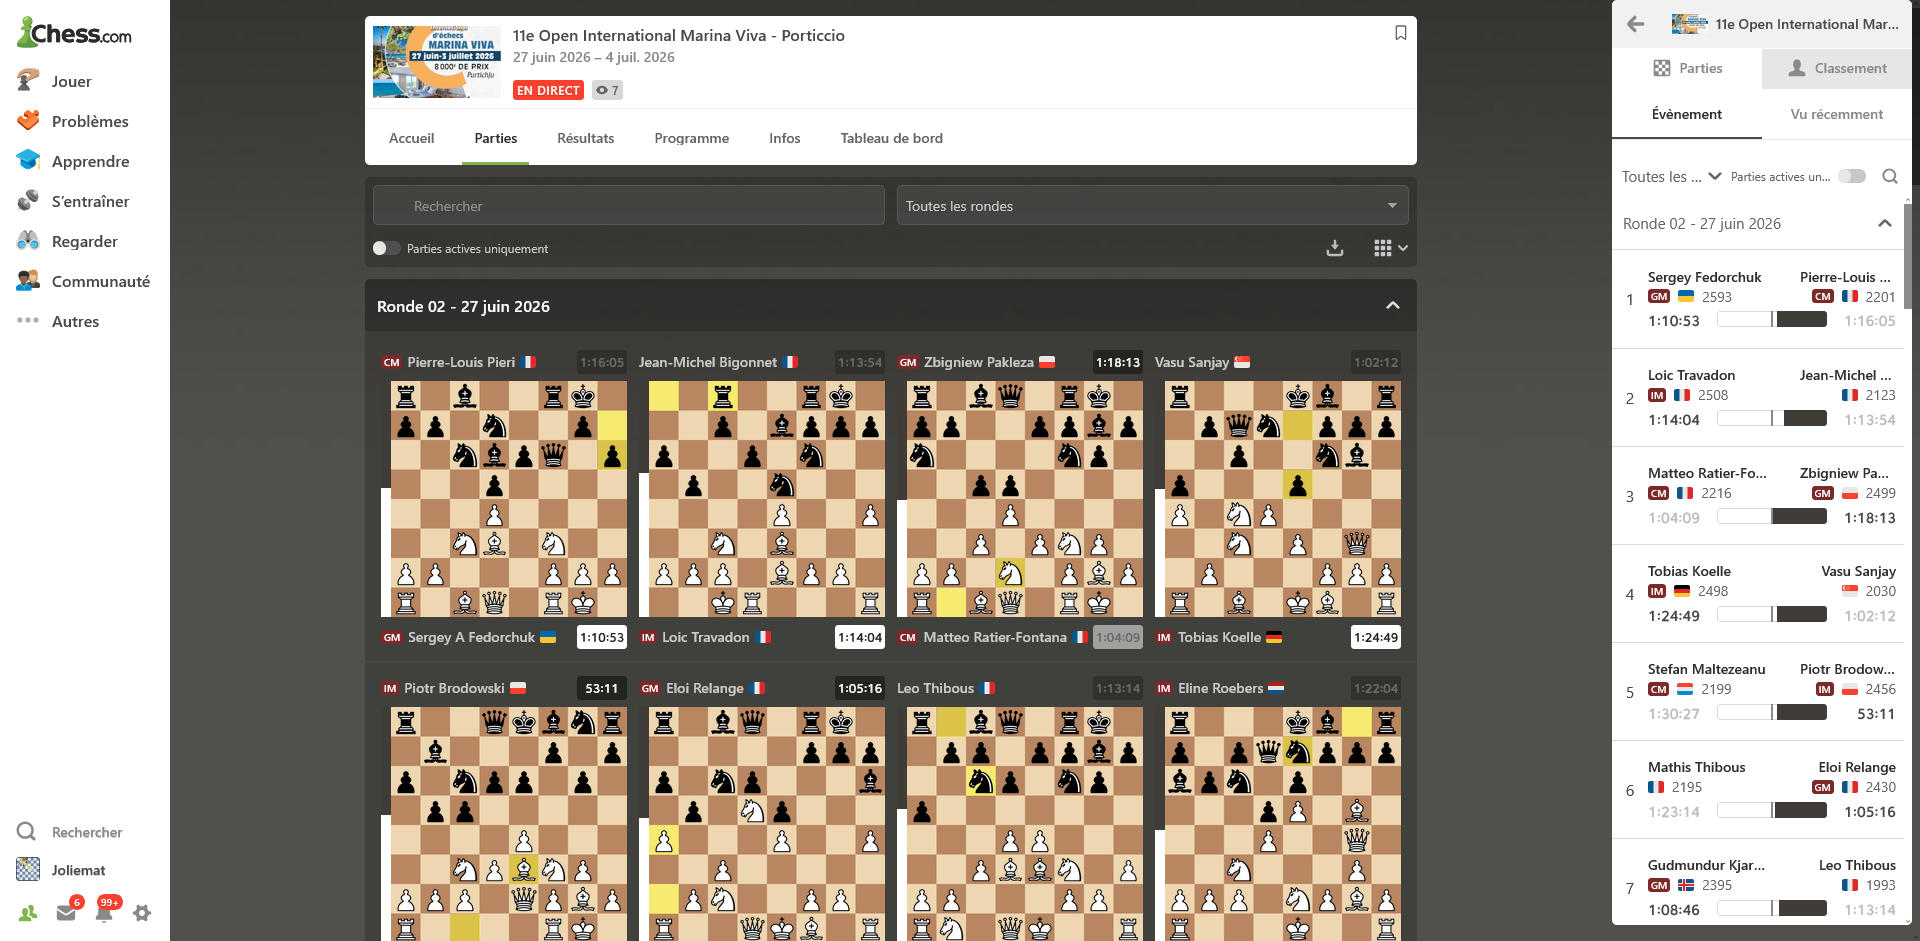
Task: Open the grid layout view dropdown
Action: (1390, 248)
